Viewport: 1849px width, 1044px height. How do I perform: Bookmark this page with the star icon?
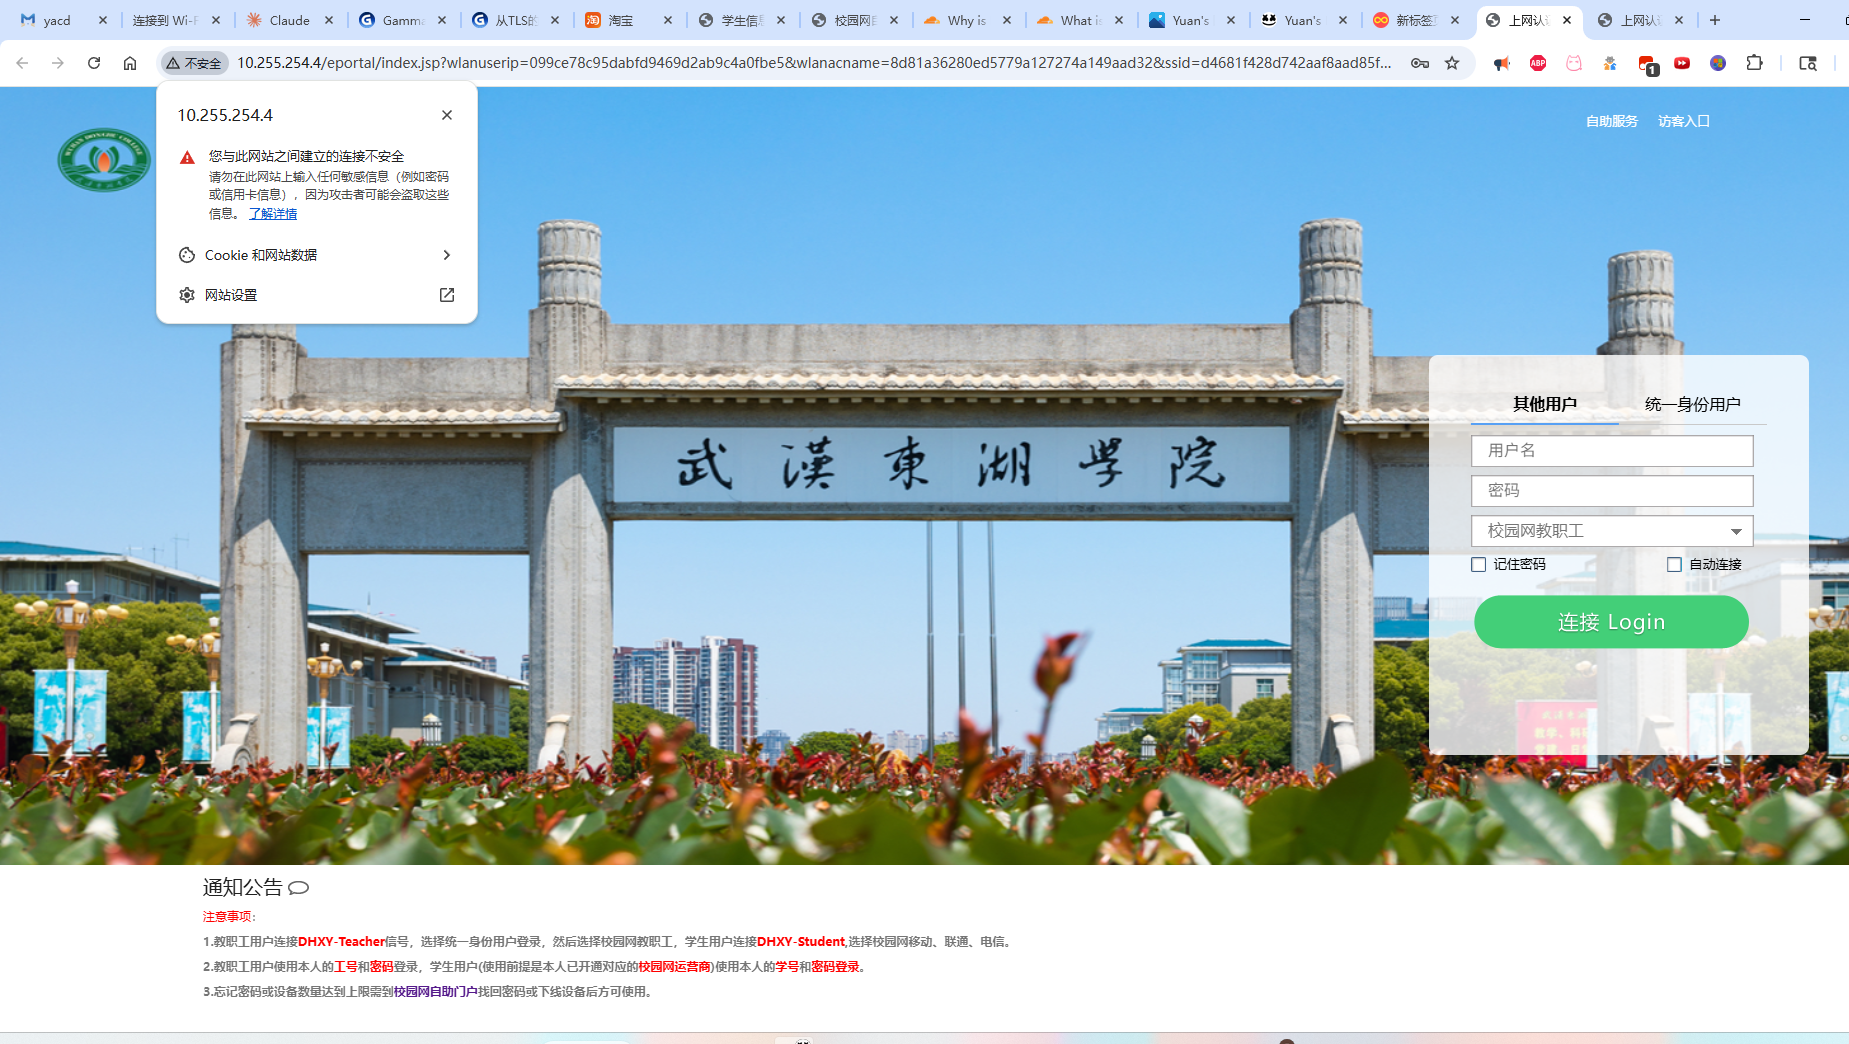pos(1452,63)
